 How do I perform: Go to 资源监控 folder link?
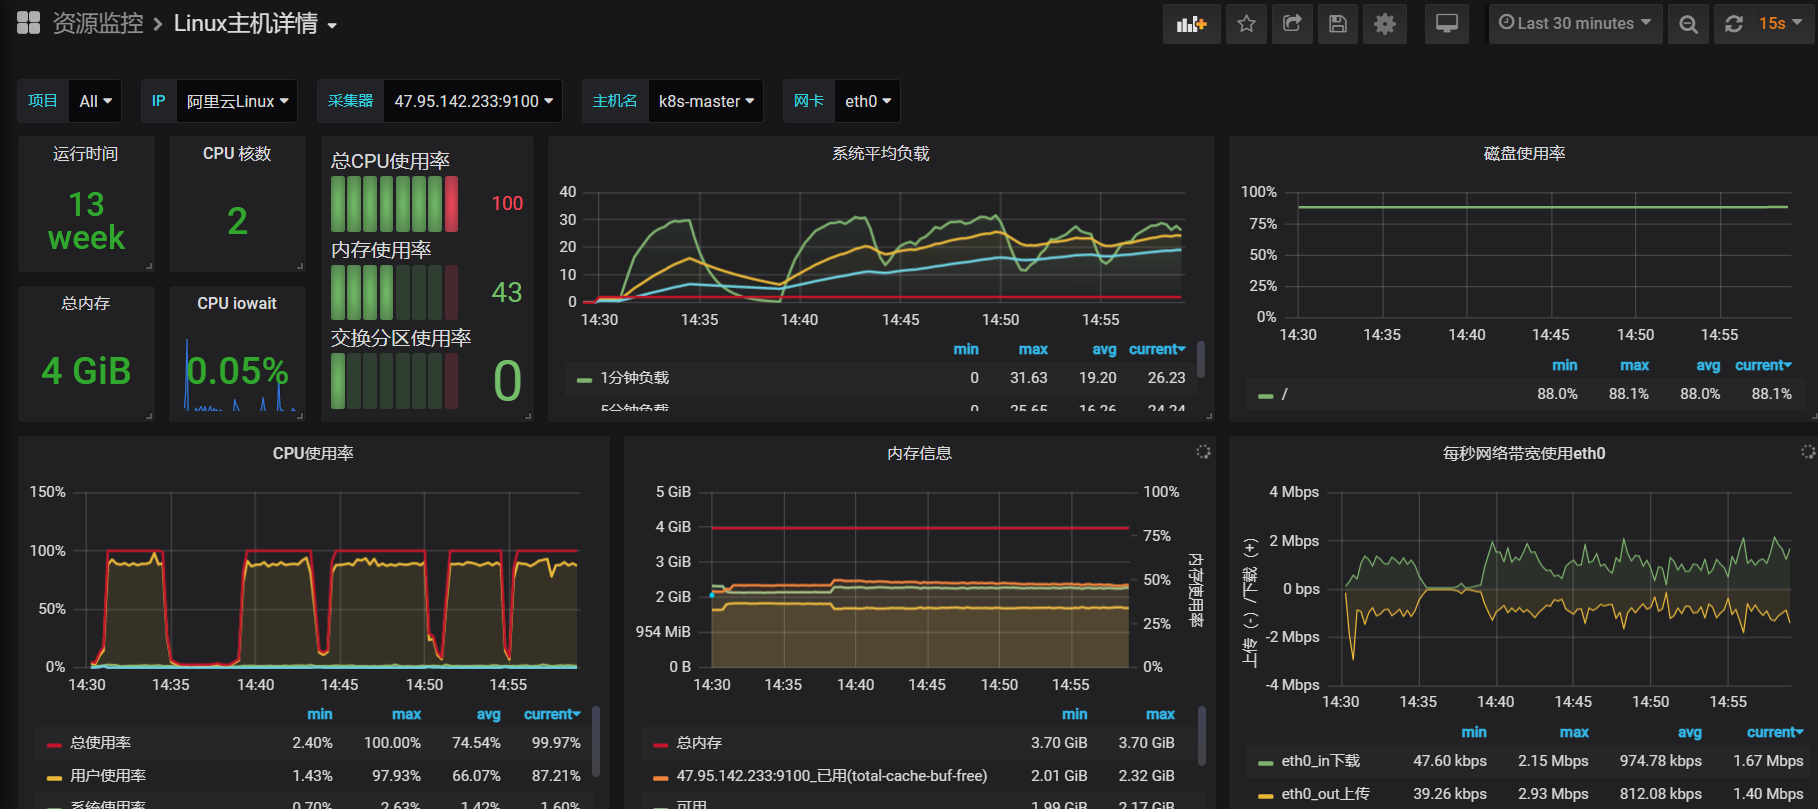(98, 24)
